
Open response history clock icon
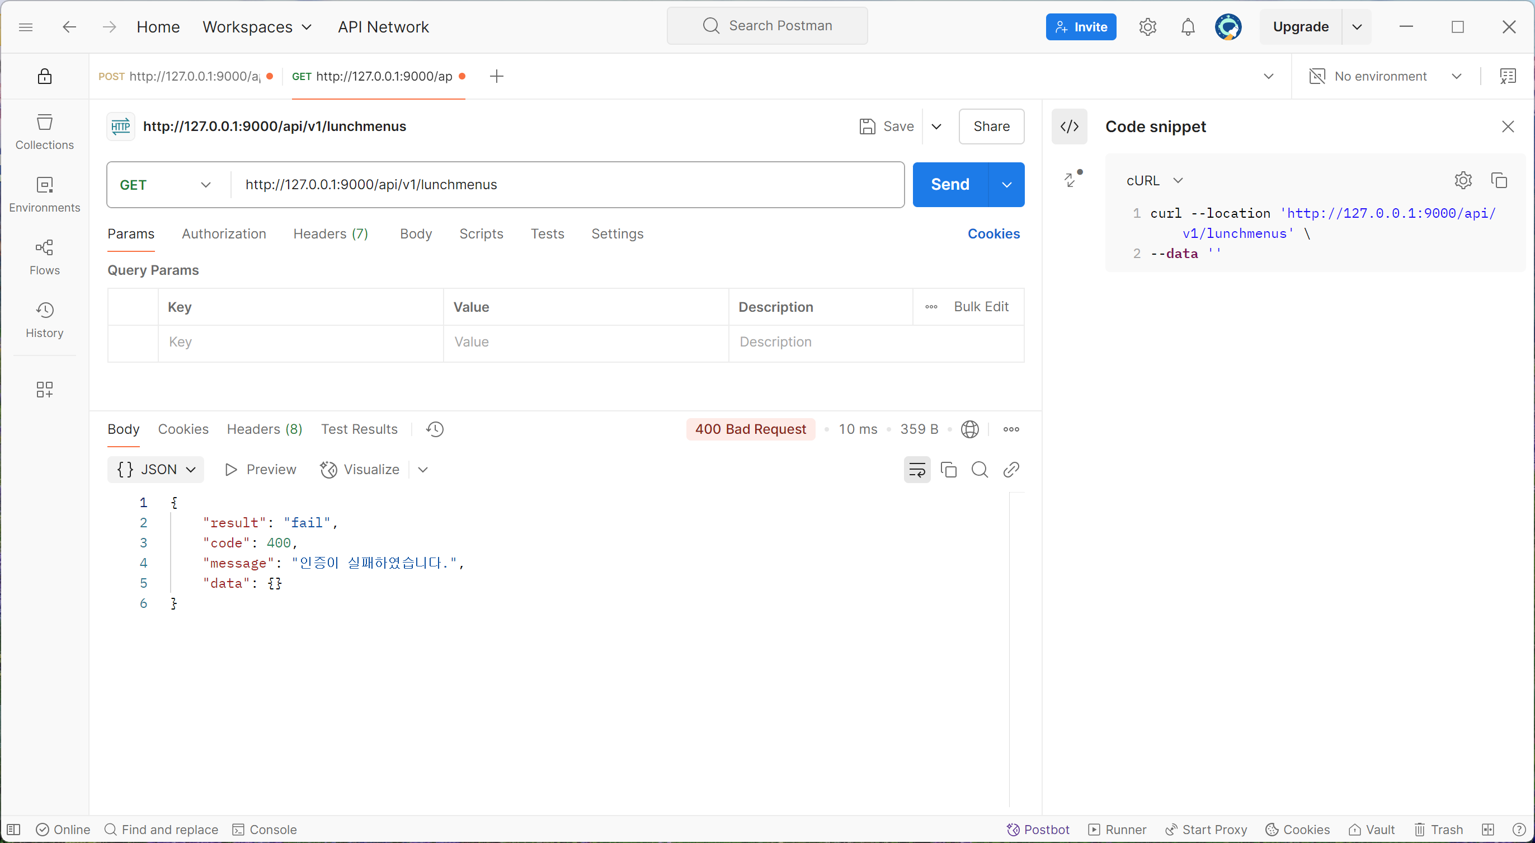point(435,429)
